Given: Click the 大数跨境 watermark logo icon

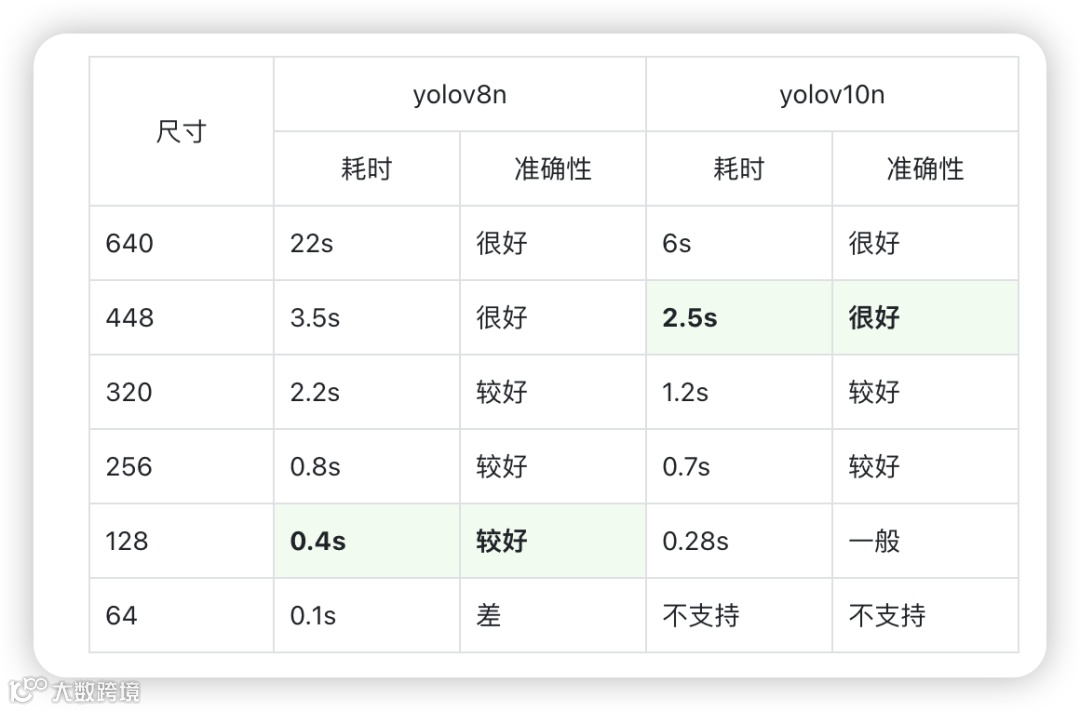Looking at the screenshot, I should 28,690.
